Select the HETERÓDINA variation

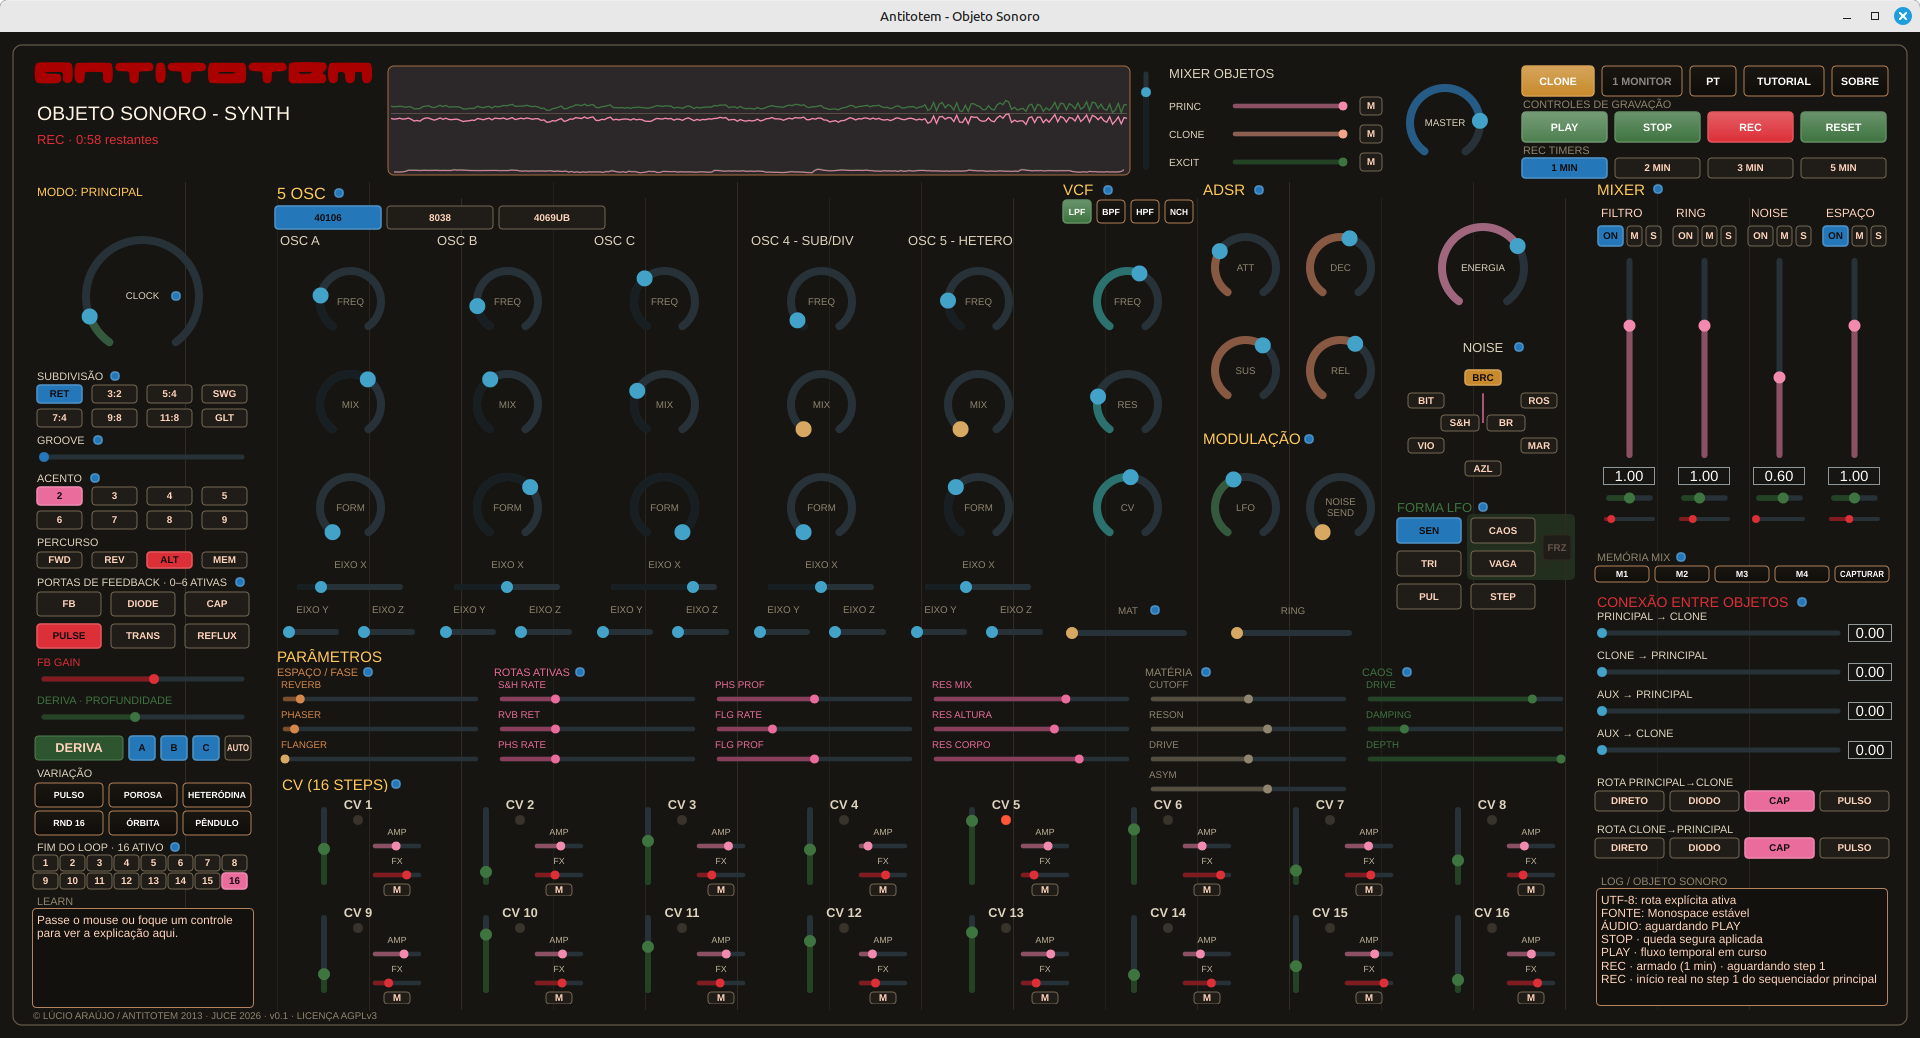tap(217, 795)
